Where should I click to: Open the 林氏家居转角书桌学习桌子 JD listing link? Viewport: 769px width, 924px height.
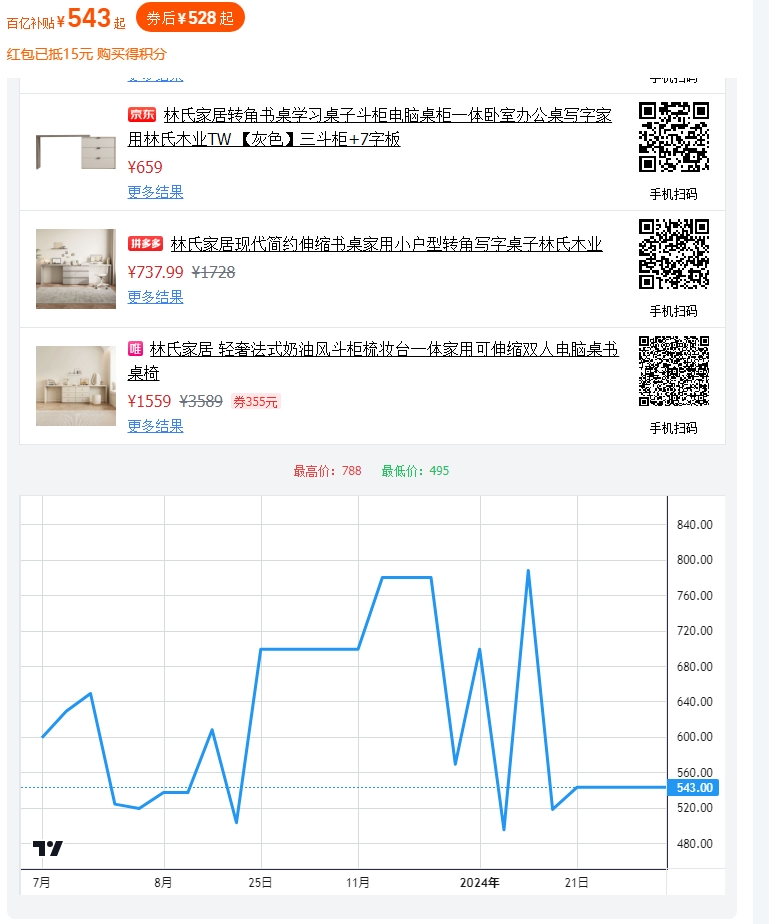369,127
